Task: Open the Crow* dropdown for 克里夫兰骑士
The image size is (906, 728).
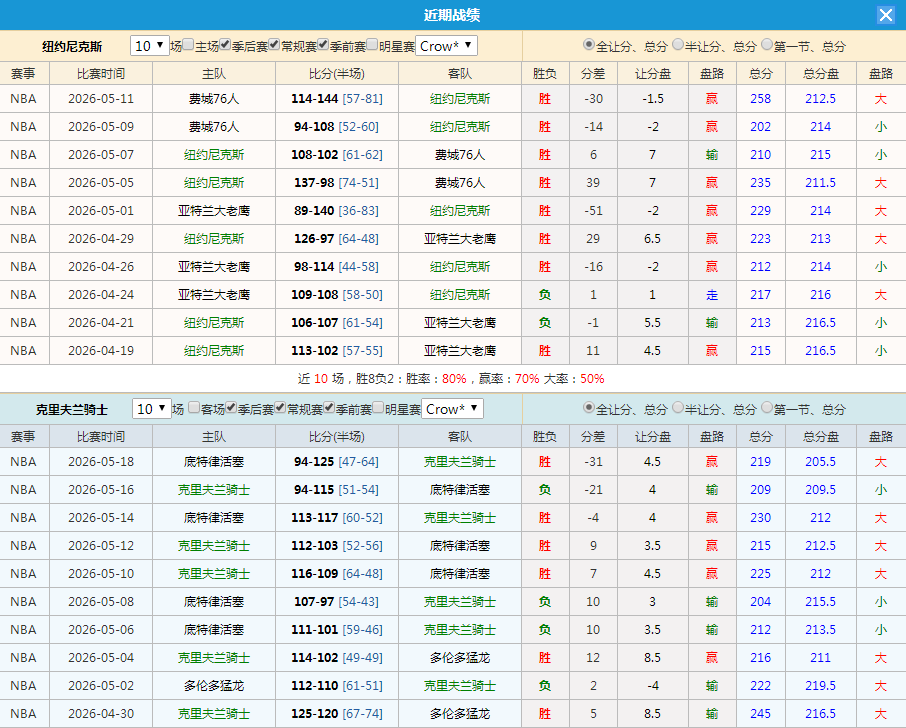Action: [x=452, y=409]
